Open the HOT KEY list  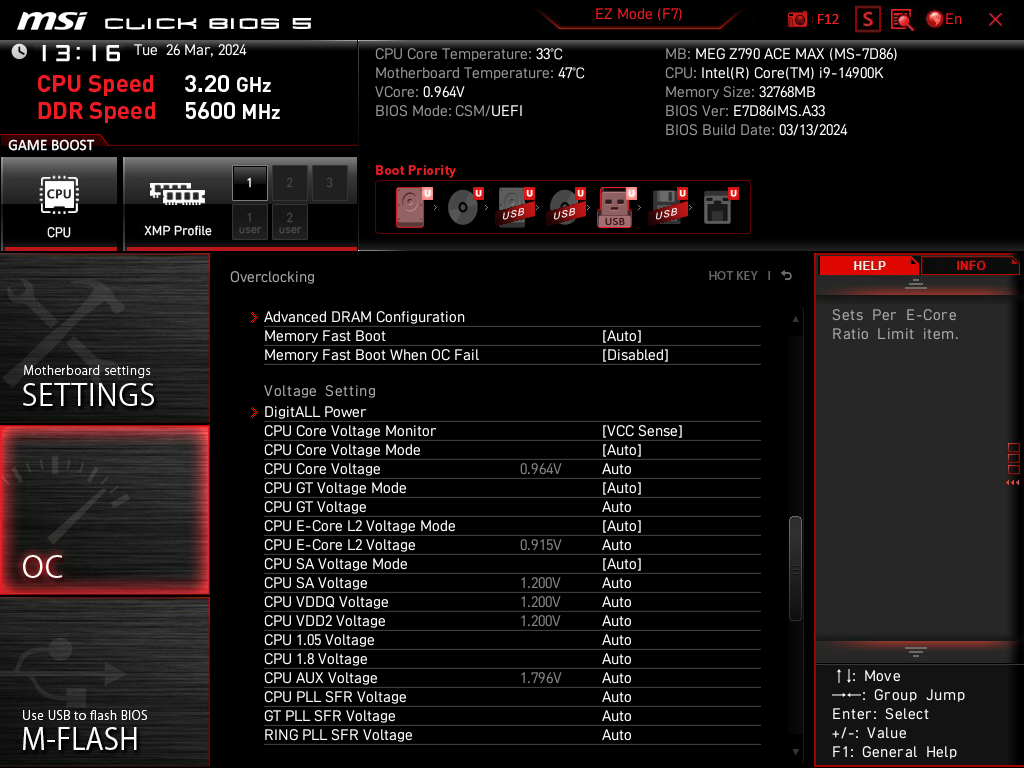[733, 276]
